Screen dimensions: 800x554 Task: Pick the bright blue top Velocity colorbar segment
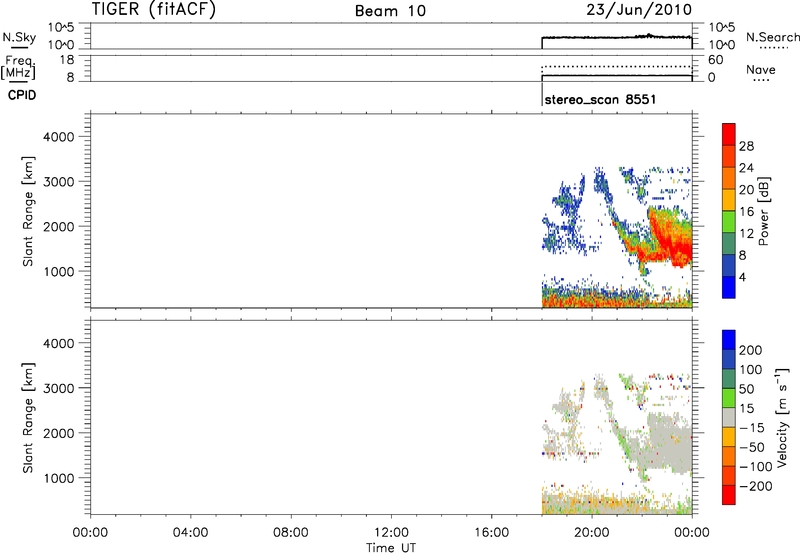pos(729,340)
